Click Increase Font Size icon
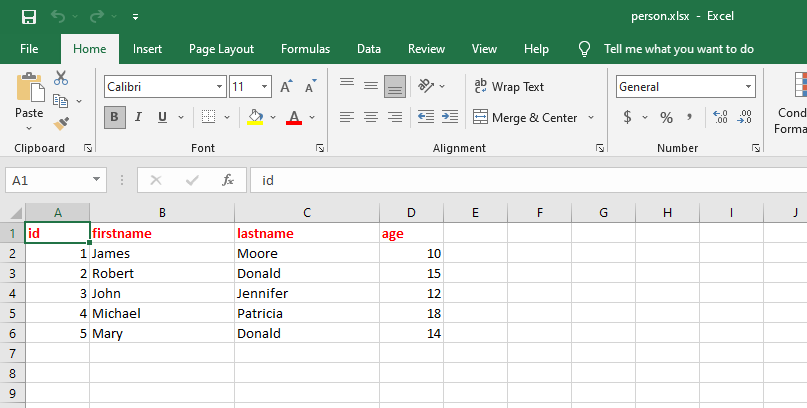Viewport: 807px width, 408px height. coord(287,86)
